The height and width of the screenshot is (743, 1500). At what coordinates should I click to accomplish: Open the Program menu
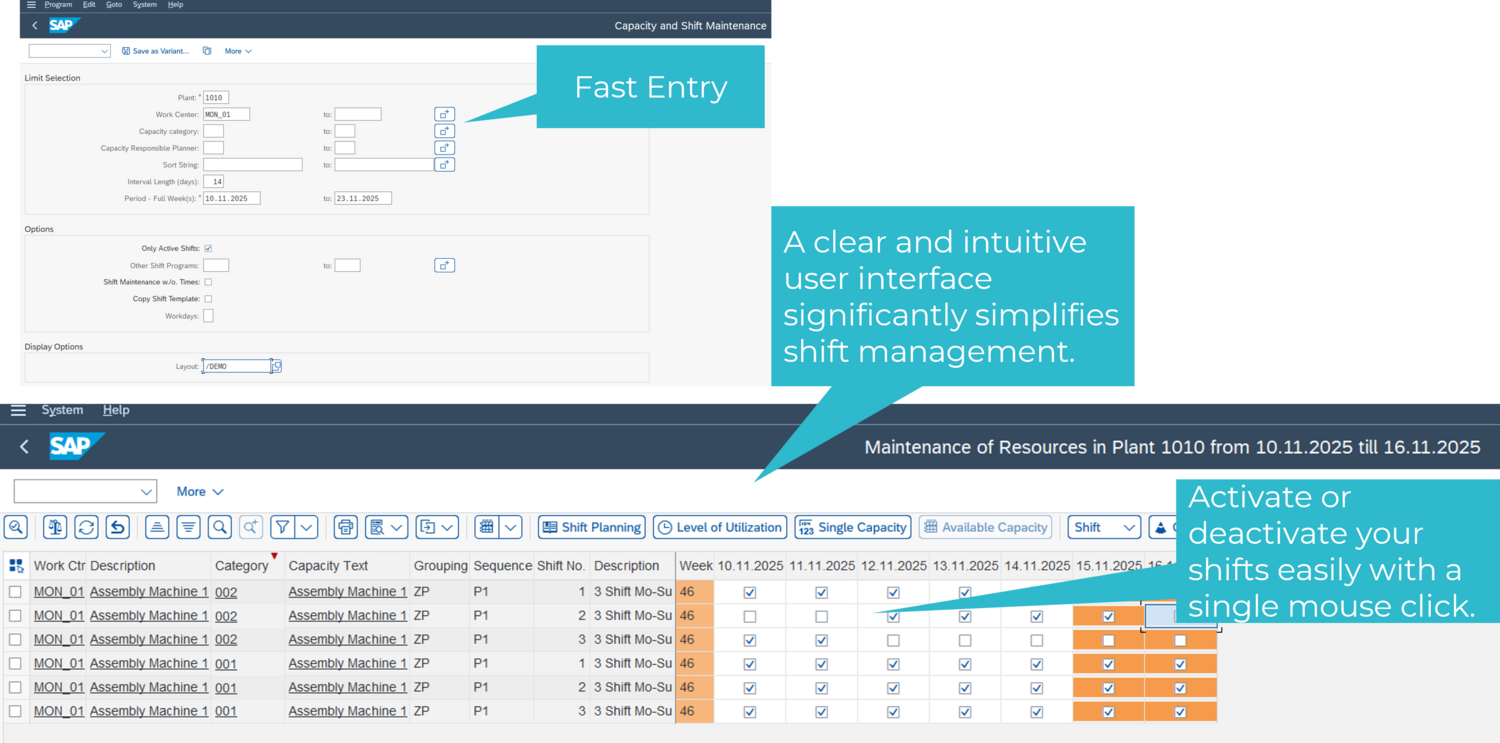58,5
